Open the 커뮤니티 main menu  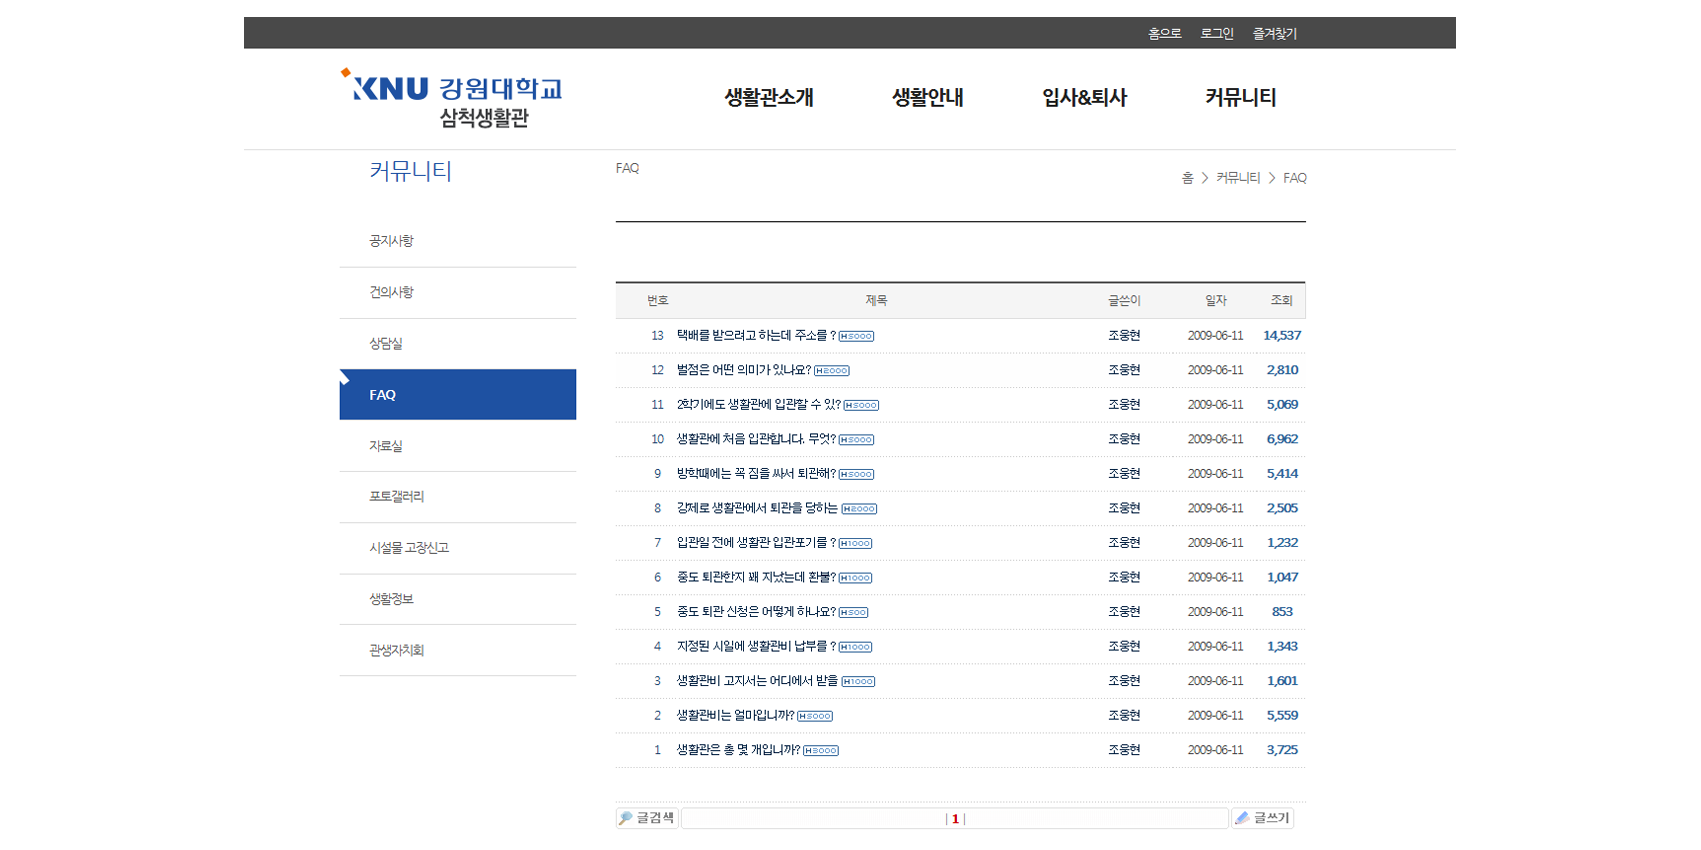click(x=1240, y=98)
